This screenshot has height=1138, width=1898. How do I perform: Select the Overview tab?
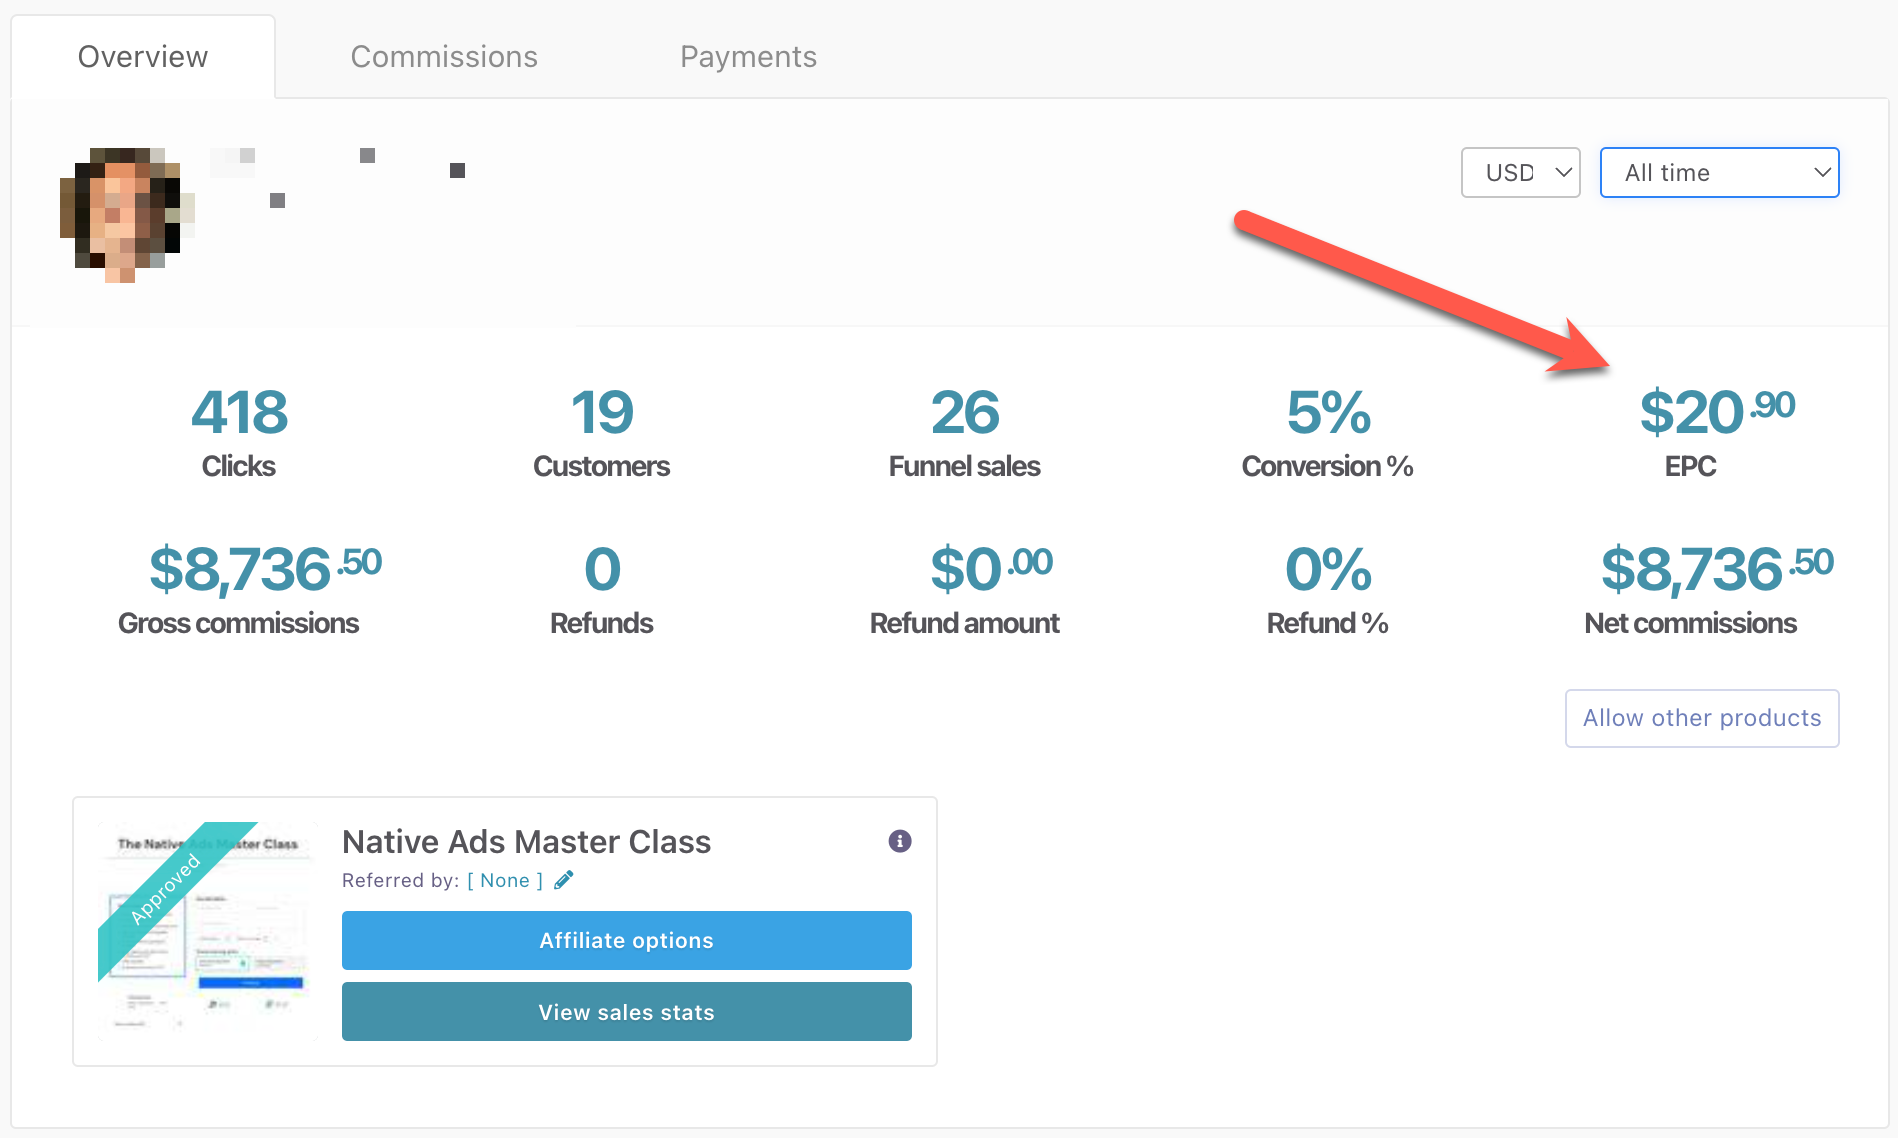pyautogui.click(x=142, y=56)
